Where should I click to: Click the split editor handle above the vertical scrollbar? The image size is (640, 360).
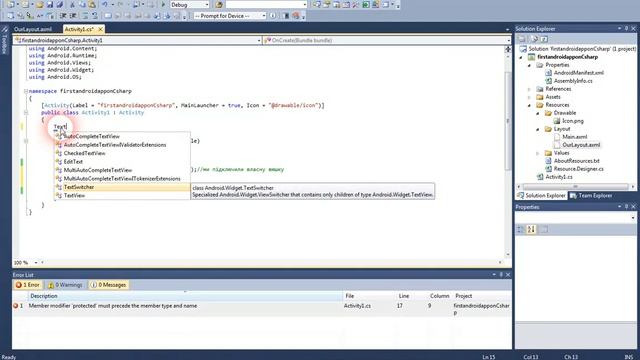508,49
